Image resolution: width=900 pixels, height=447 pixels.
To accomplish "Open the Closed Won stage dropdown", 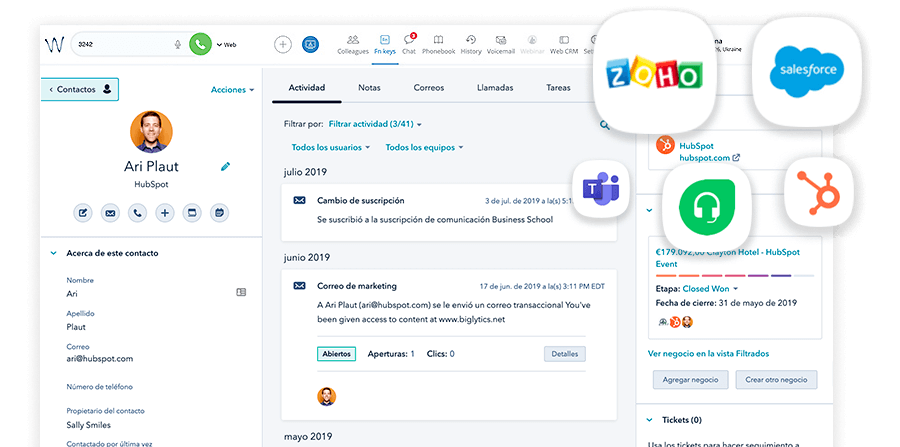I will click(711, 289).
